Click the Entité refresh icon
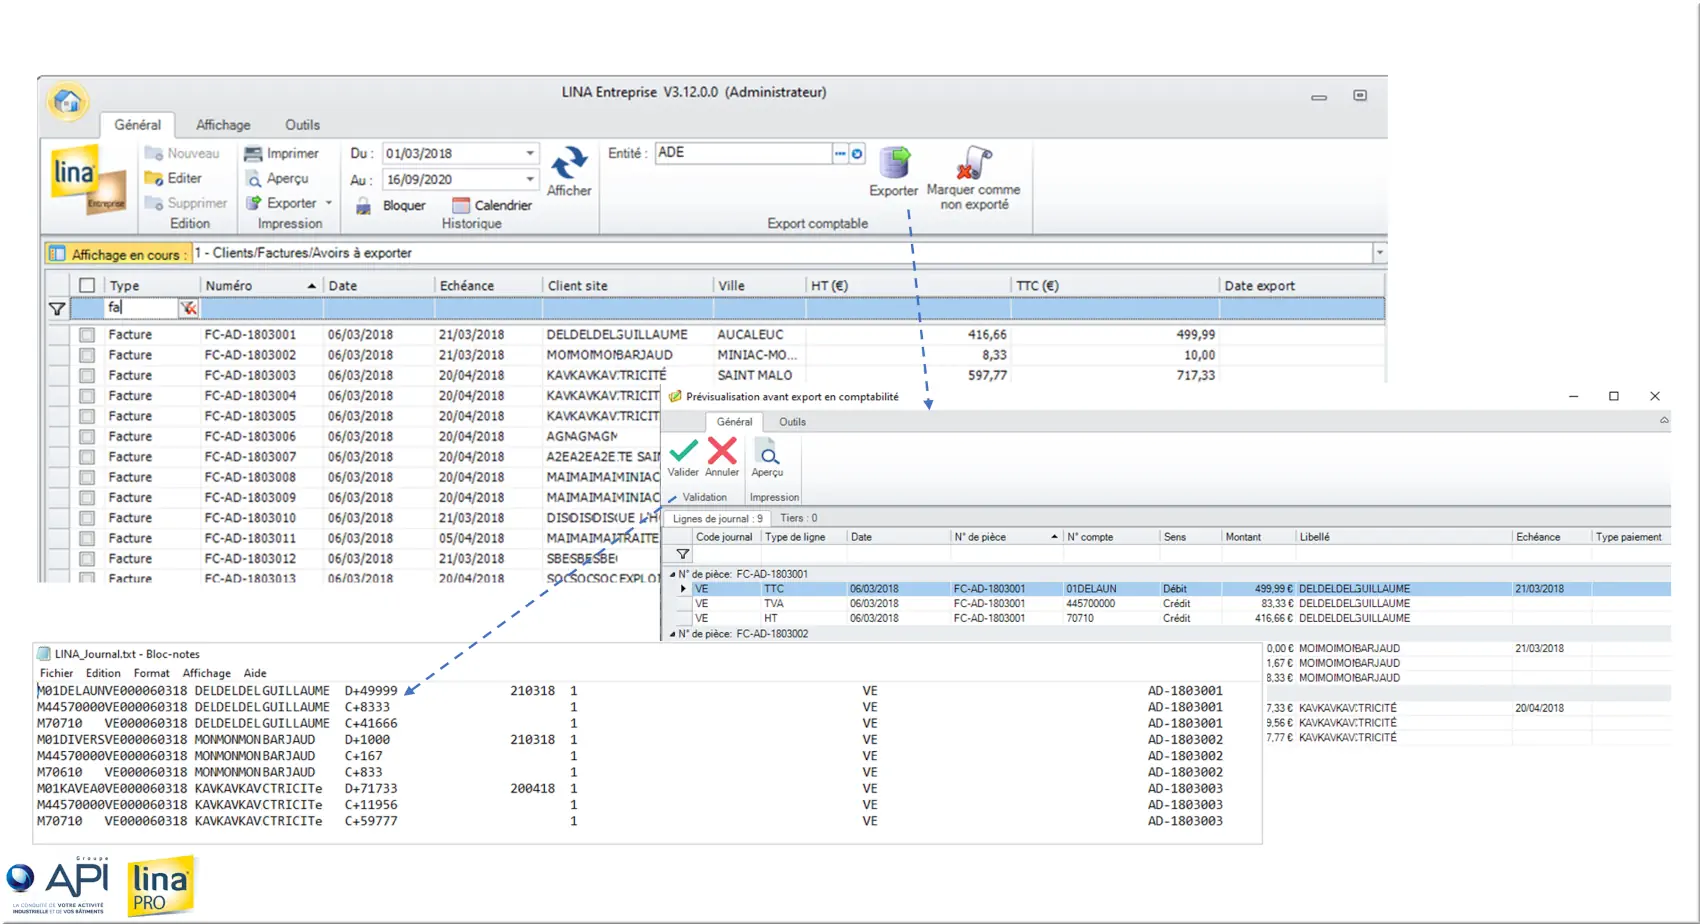The image size is (1700, 924). coord(857,153)
